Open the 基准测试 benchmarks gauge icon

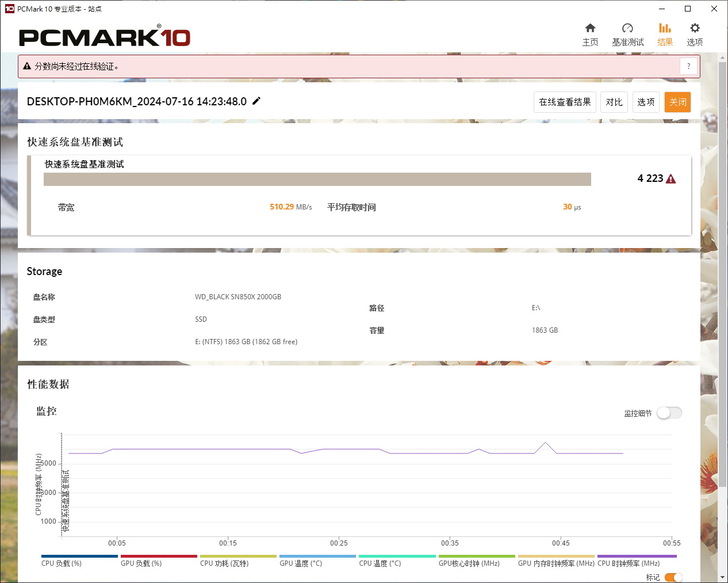pyautogui.click(x=627, y=34)
